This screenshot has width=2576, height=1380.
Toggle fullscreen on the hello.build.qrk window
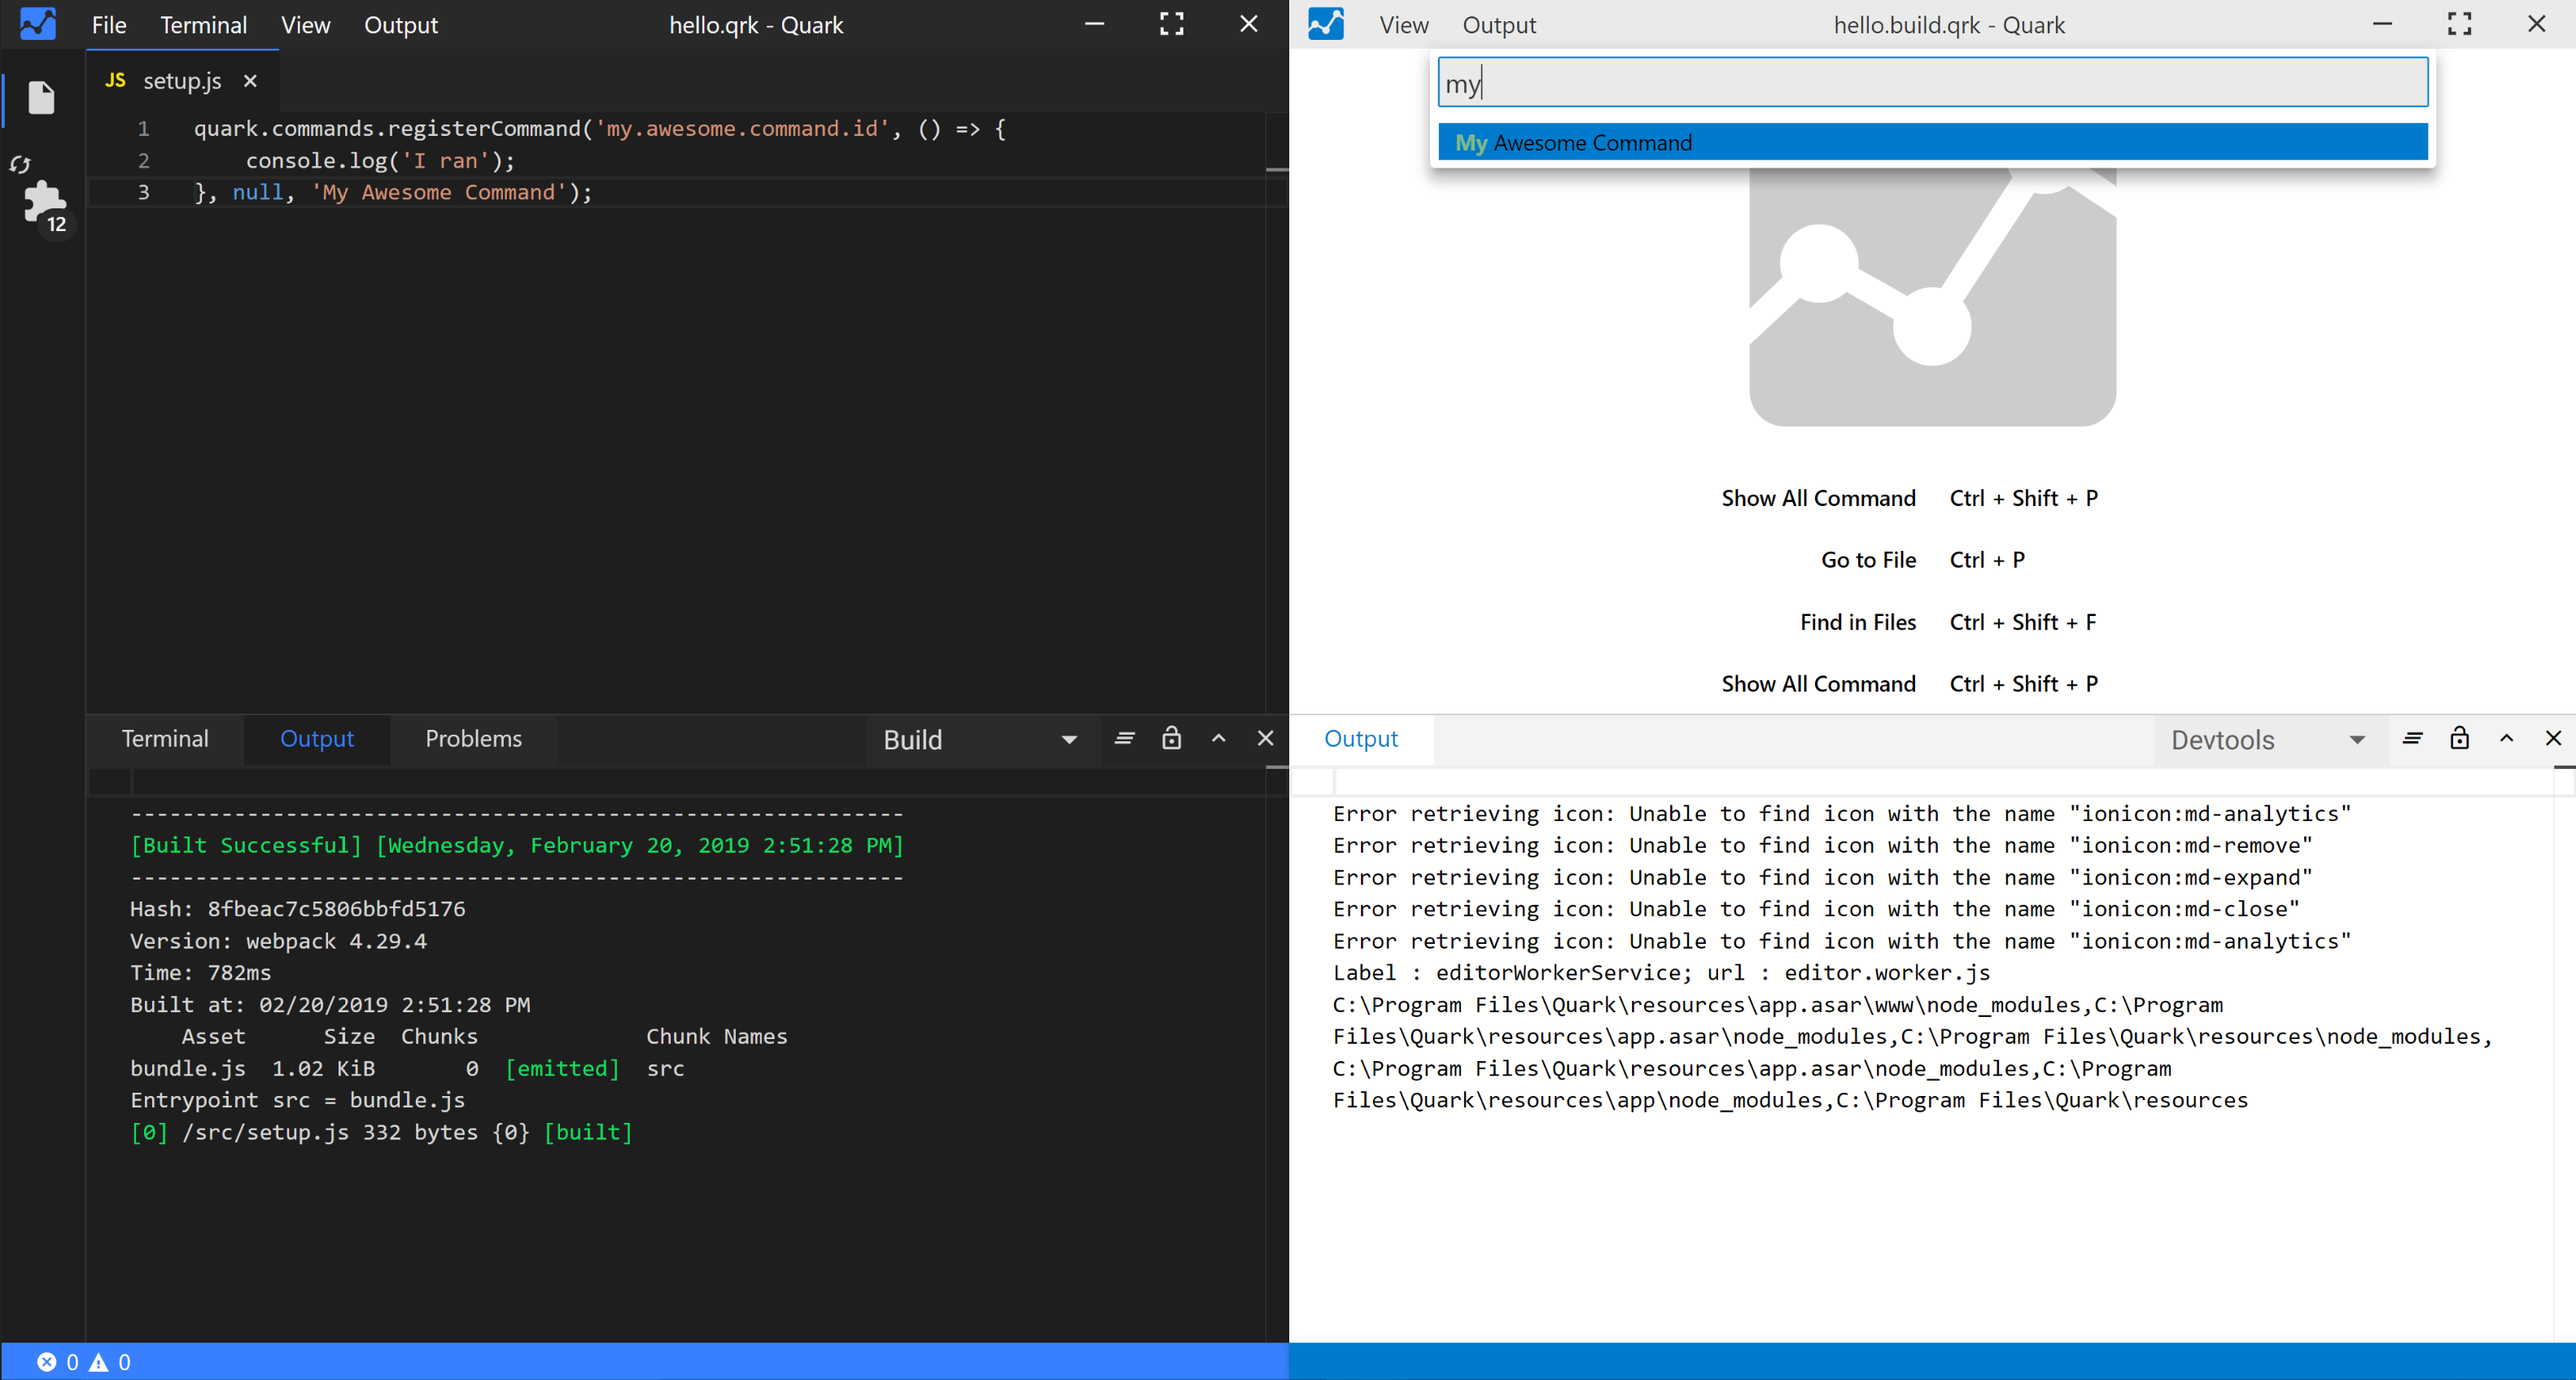[2459, 24]
